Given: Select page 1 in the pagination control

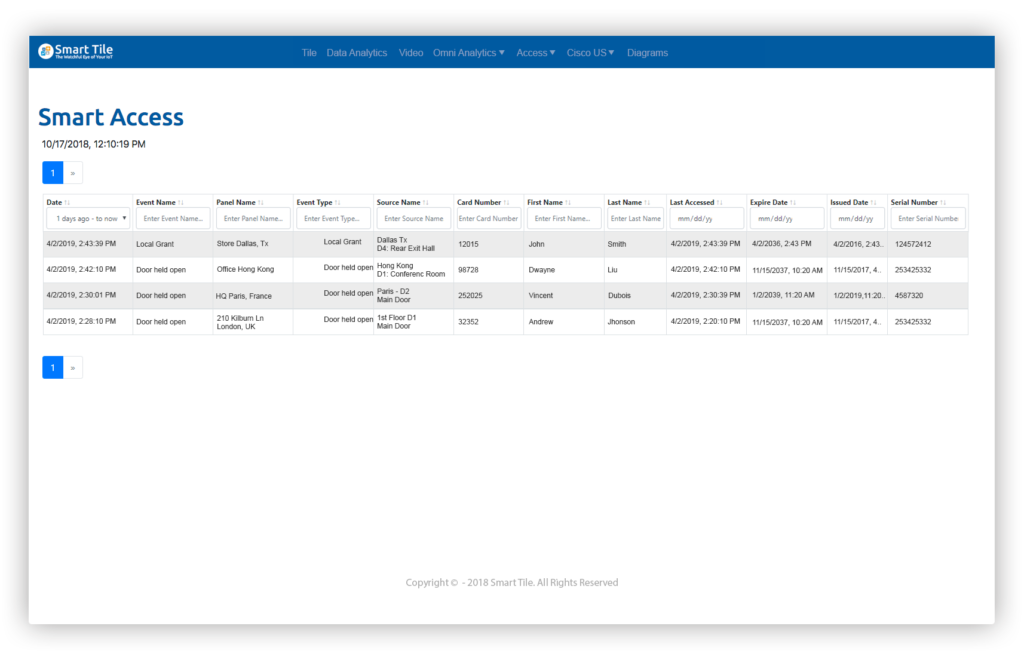Looking at the screenshot, I should pyautogui.click(x=52, y=172).
